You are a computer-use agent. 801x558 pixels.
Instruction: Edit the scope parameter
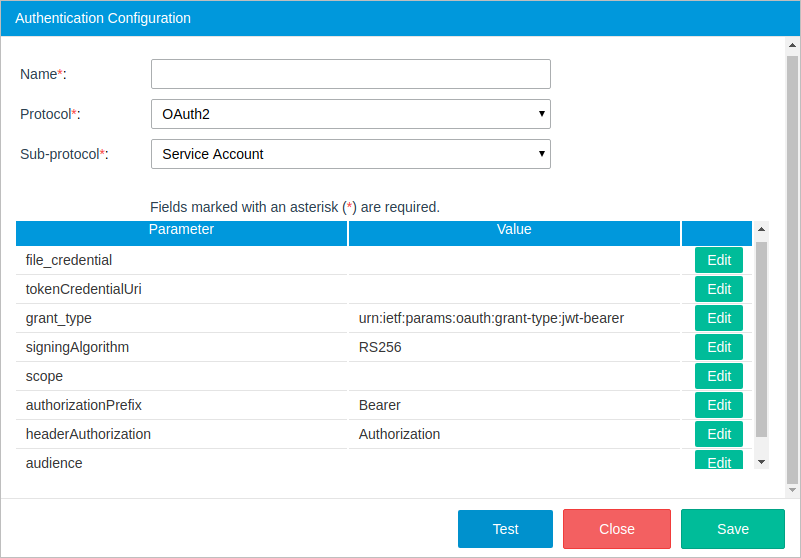(719, 376)
